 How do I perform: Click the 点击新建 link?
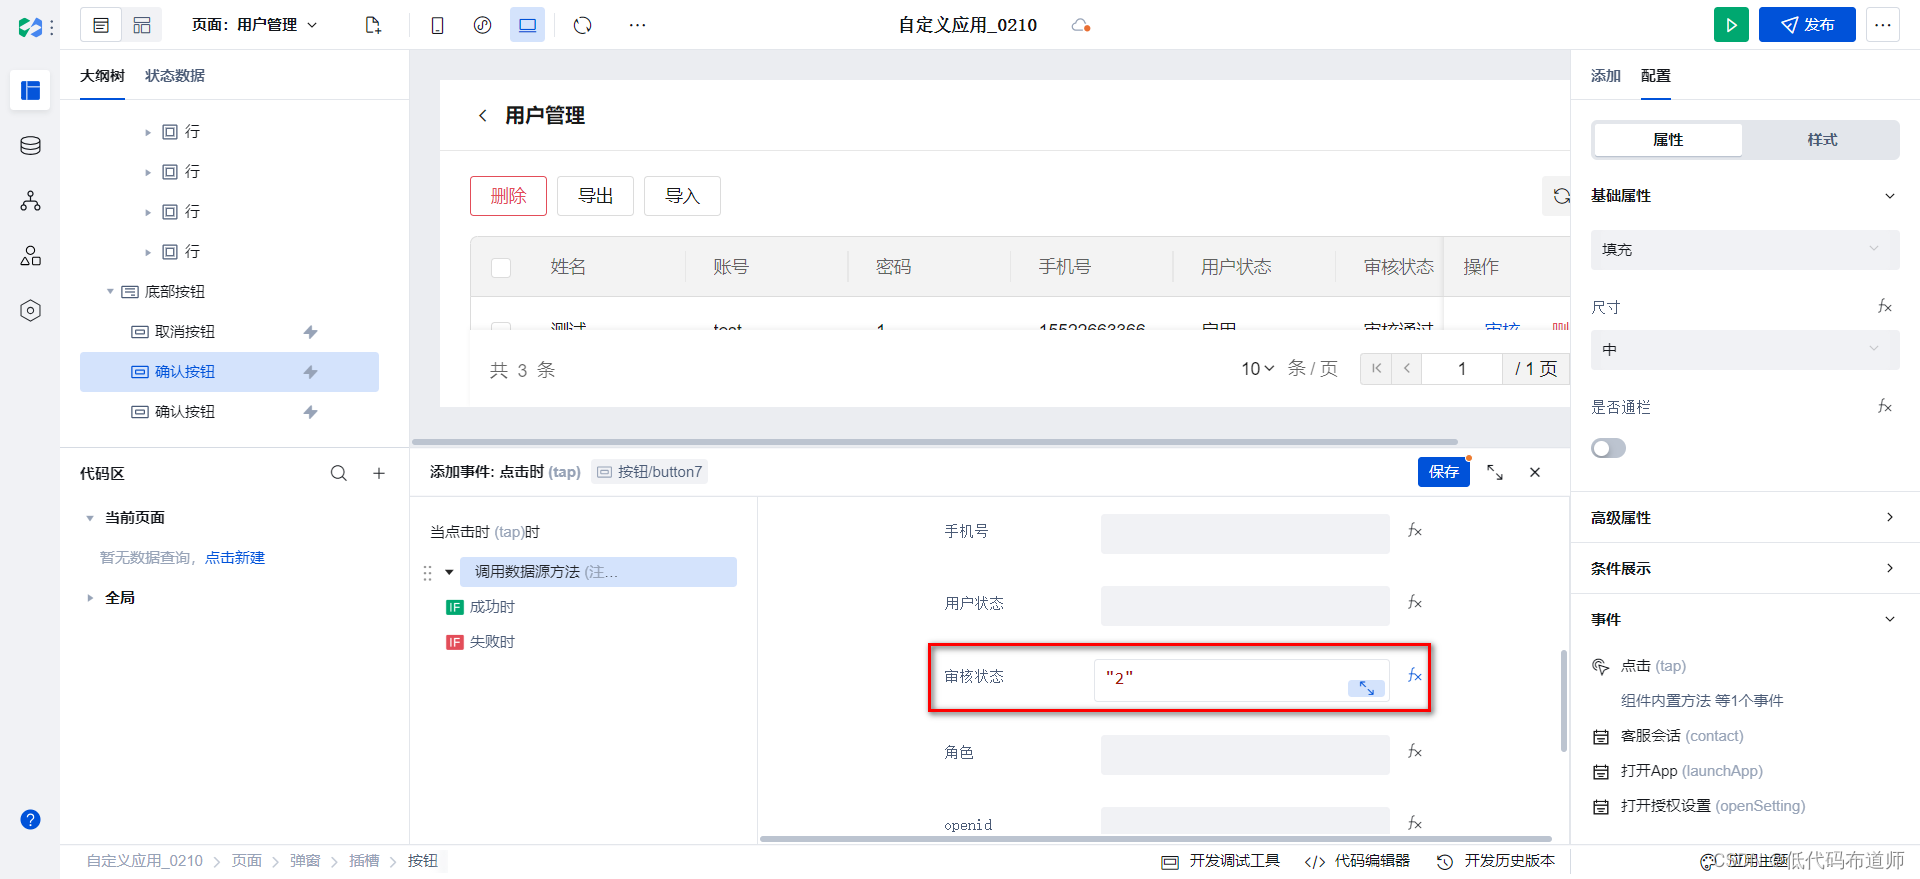click(235, 558)
